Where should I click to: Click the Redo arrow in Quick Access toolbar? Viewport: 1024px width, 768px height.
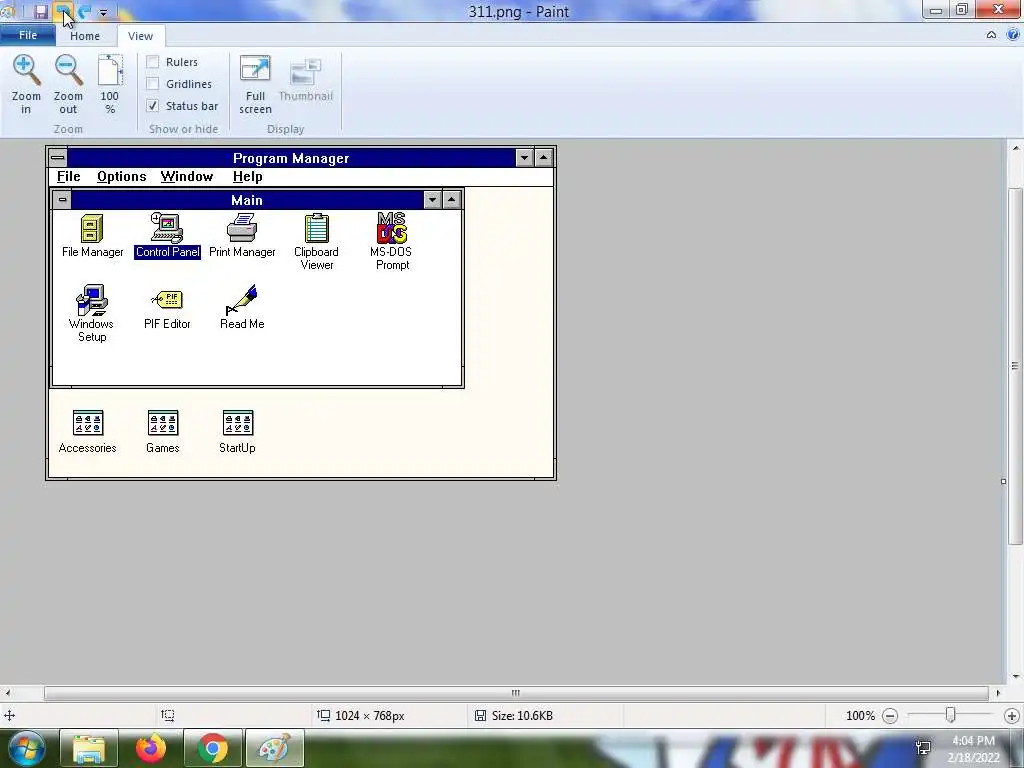pos(84,11)
